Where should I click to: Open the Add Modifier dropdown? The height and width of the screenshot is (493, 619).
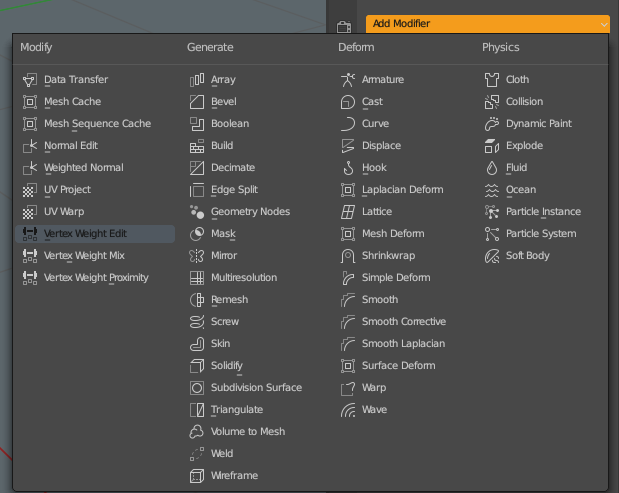click(x=488, y=24)
